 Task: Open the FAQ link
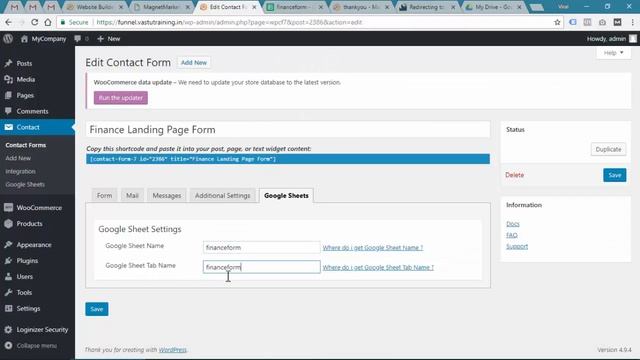point(512,235)
